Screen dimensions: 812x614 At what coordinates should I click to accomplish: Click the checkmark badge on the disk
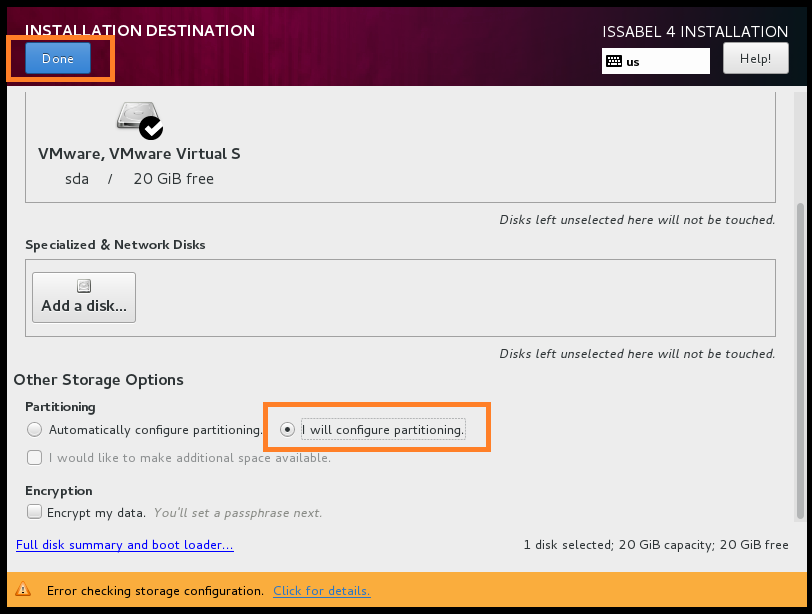click(x=152, y=127)
